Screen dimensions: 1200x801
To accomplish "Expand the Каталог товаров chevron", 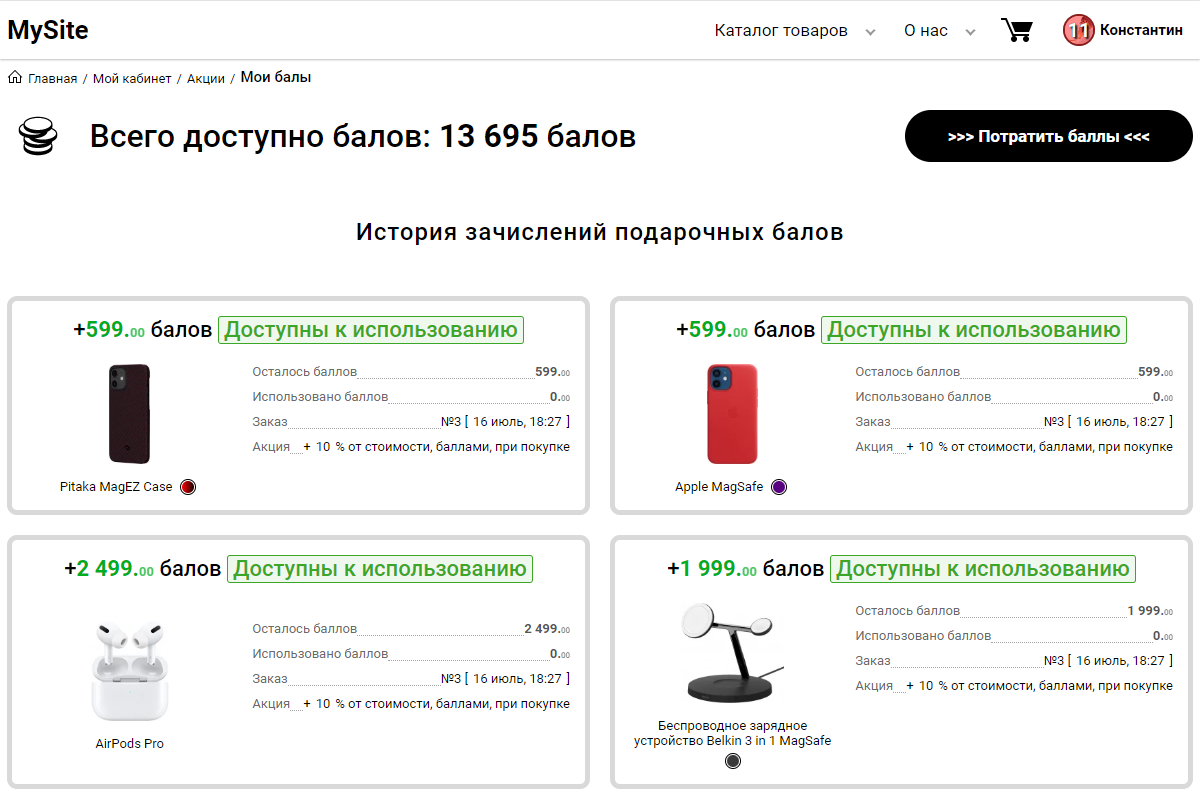I will tap(870, 32).
